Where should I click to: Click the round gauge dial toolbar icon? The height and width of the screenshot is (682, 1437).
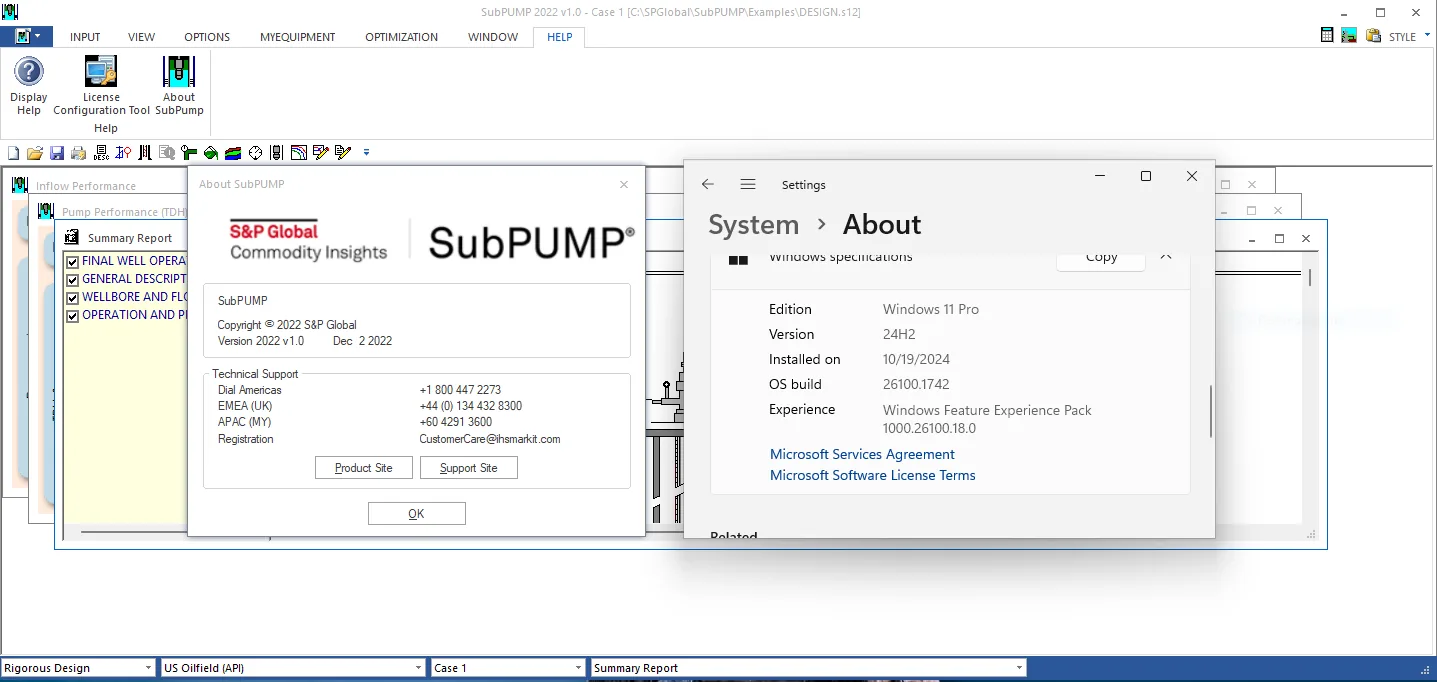click(x=255, y=153)
